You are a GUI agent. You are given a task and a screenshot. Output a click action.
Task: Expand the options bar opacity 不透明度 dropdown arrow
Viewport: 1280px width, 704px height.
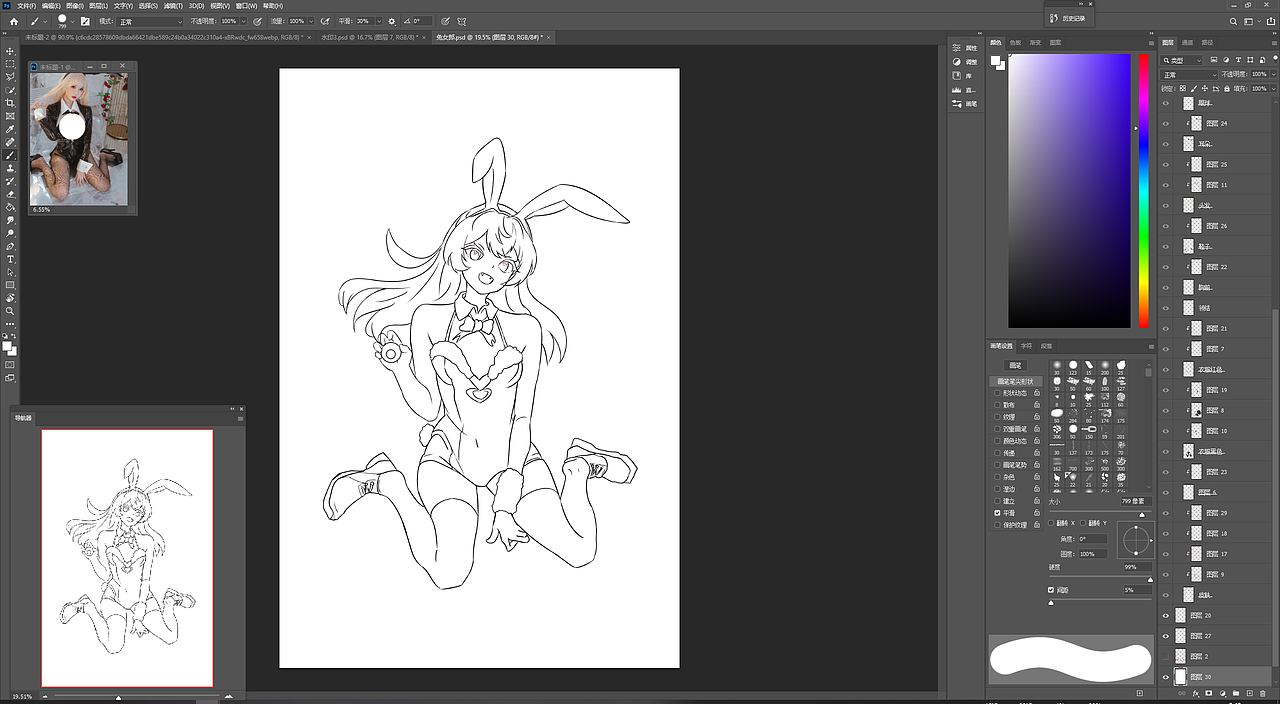(243, 21)
